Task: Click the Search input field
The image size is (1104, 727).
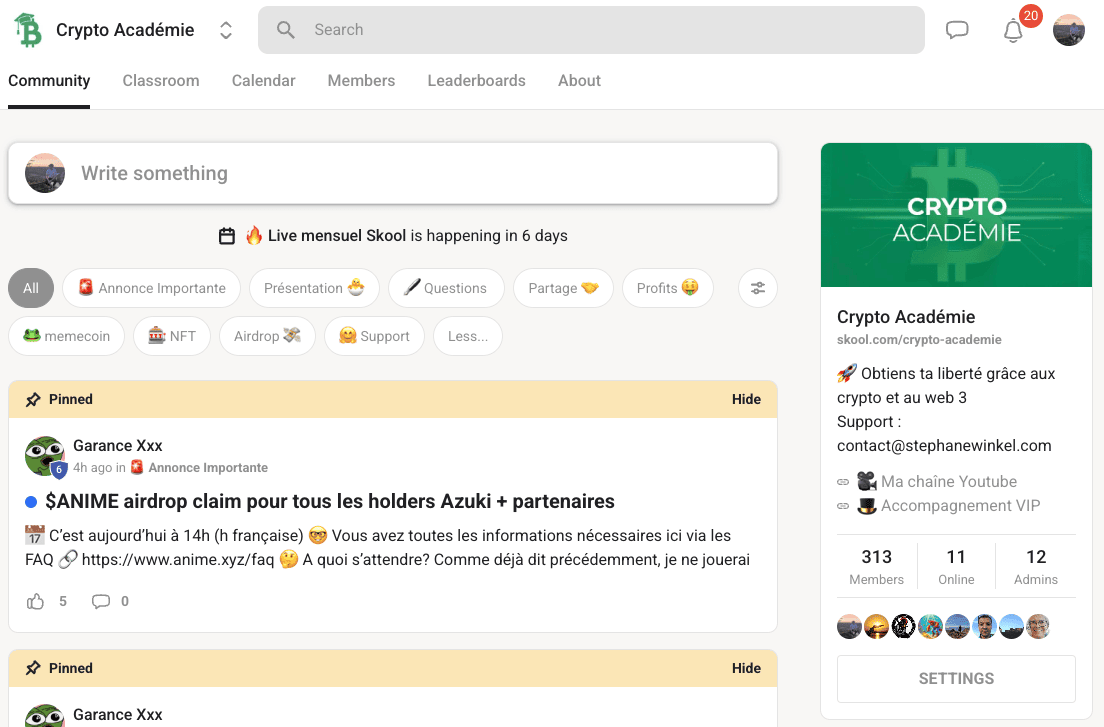Action: coord(591,30)
